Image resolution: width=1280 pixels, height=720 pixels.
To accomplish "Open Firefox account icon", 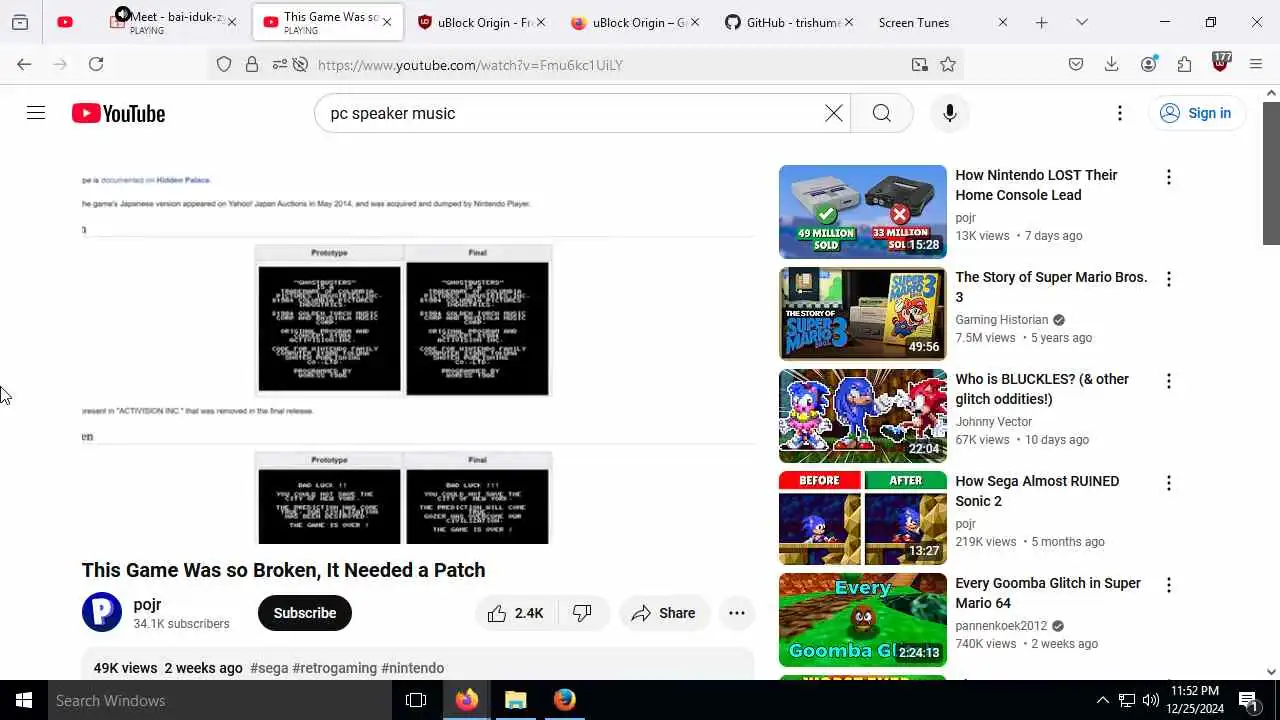I will tap(1149, 64).
